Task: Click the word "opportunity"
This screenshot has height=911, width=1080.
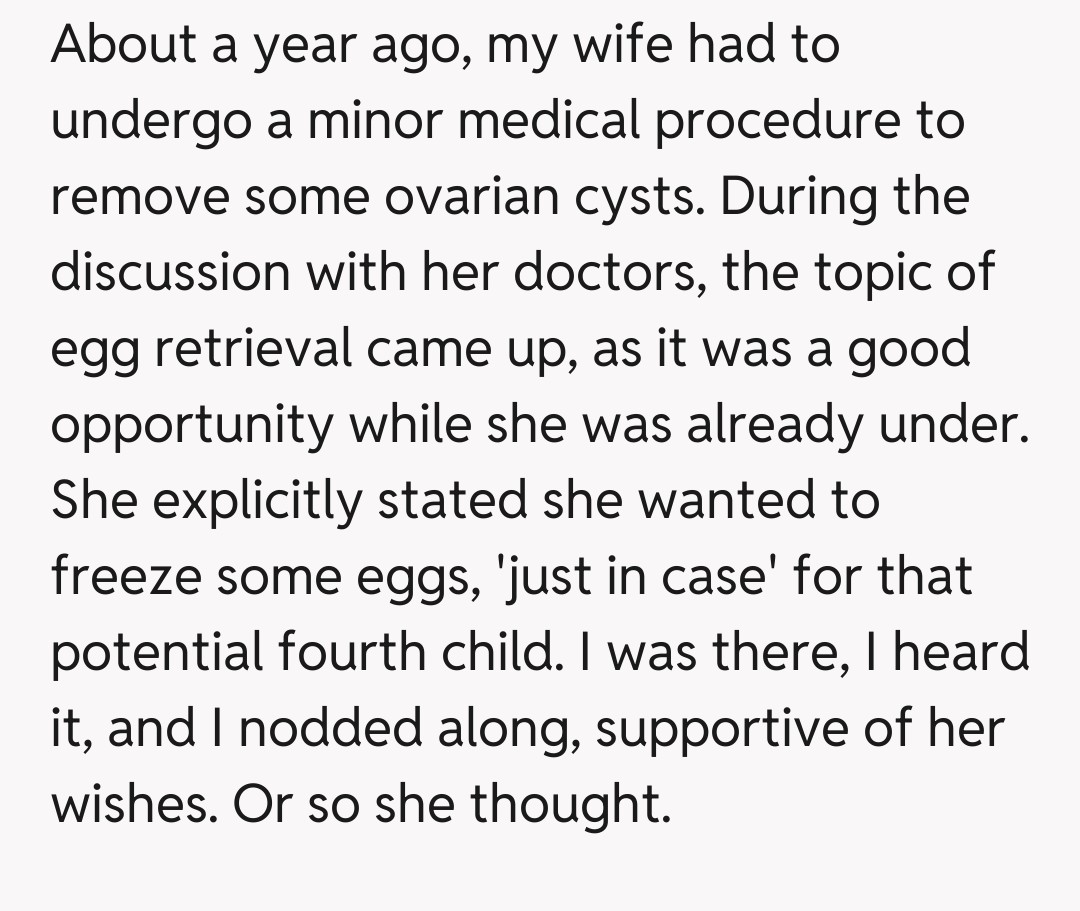Action: pyautogui.click(x=191, y=426)
